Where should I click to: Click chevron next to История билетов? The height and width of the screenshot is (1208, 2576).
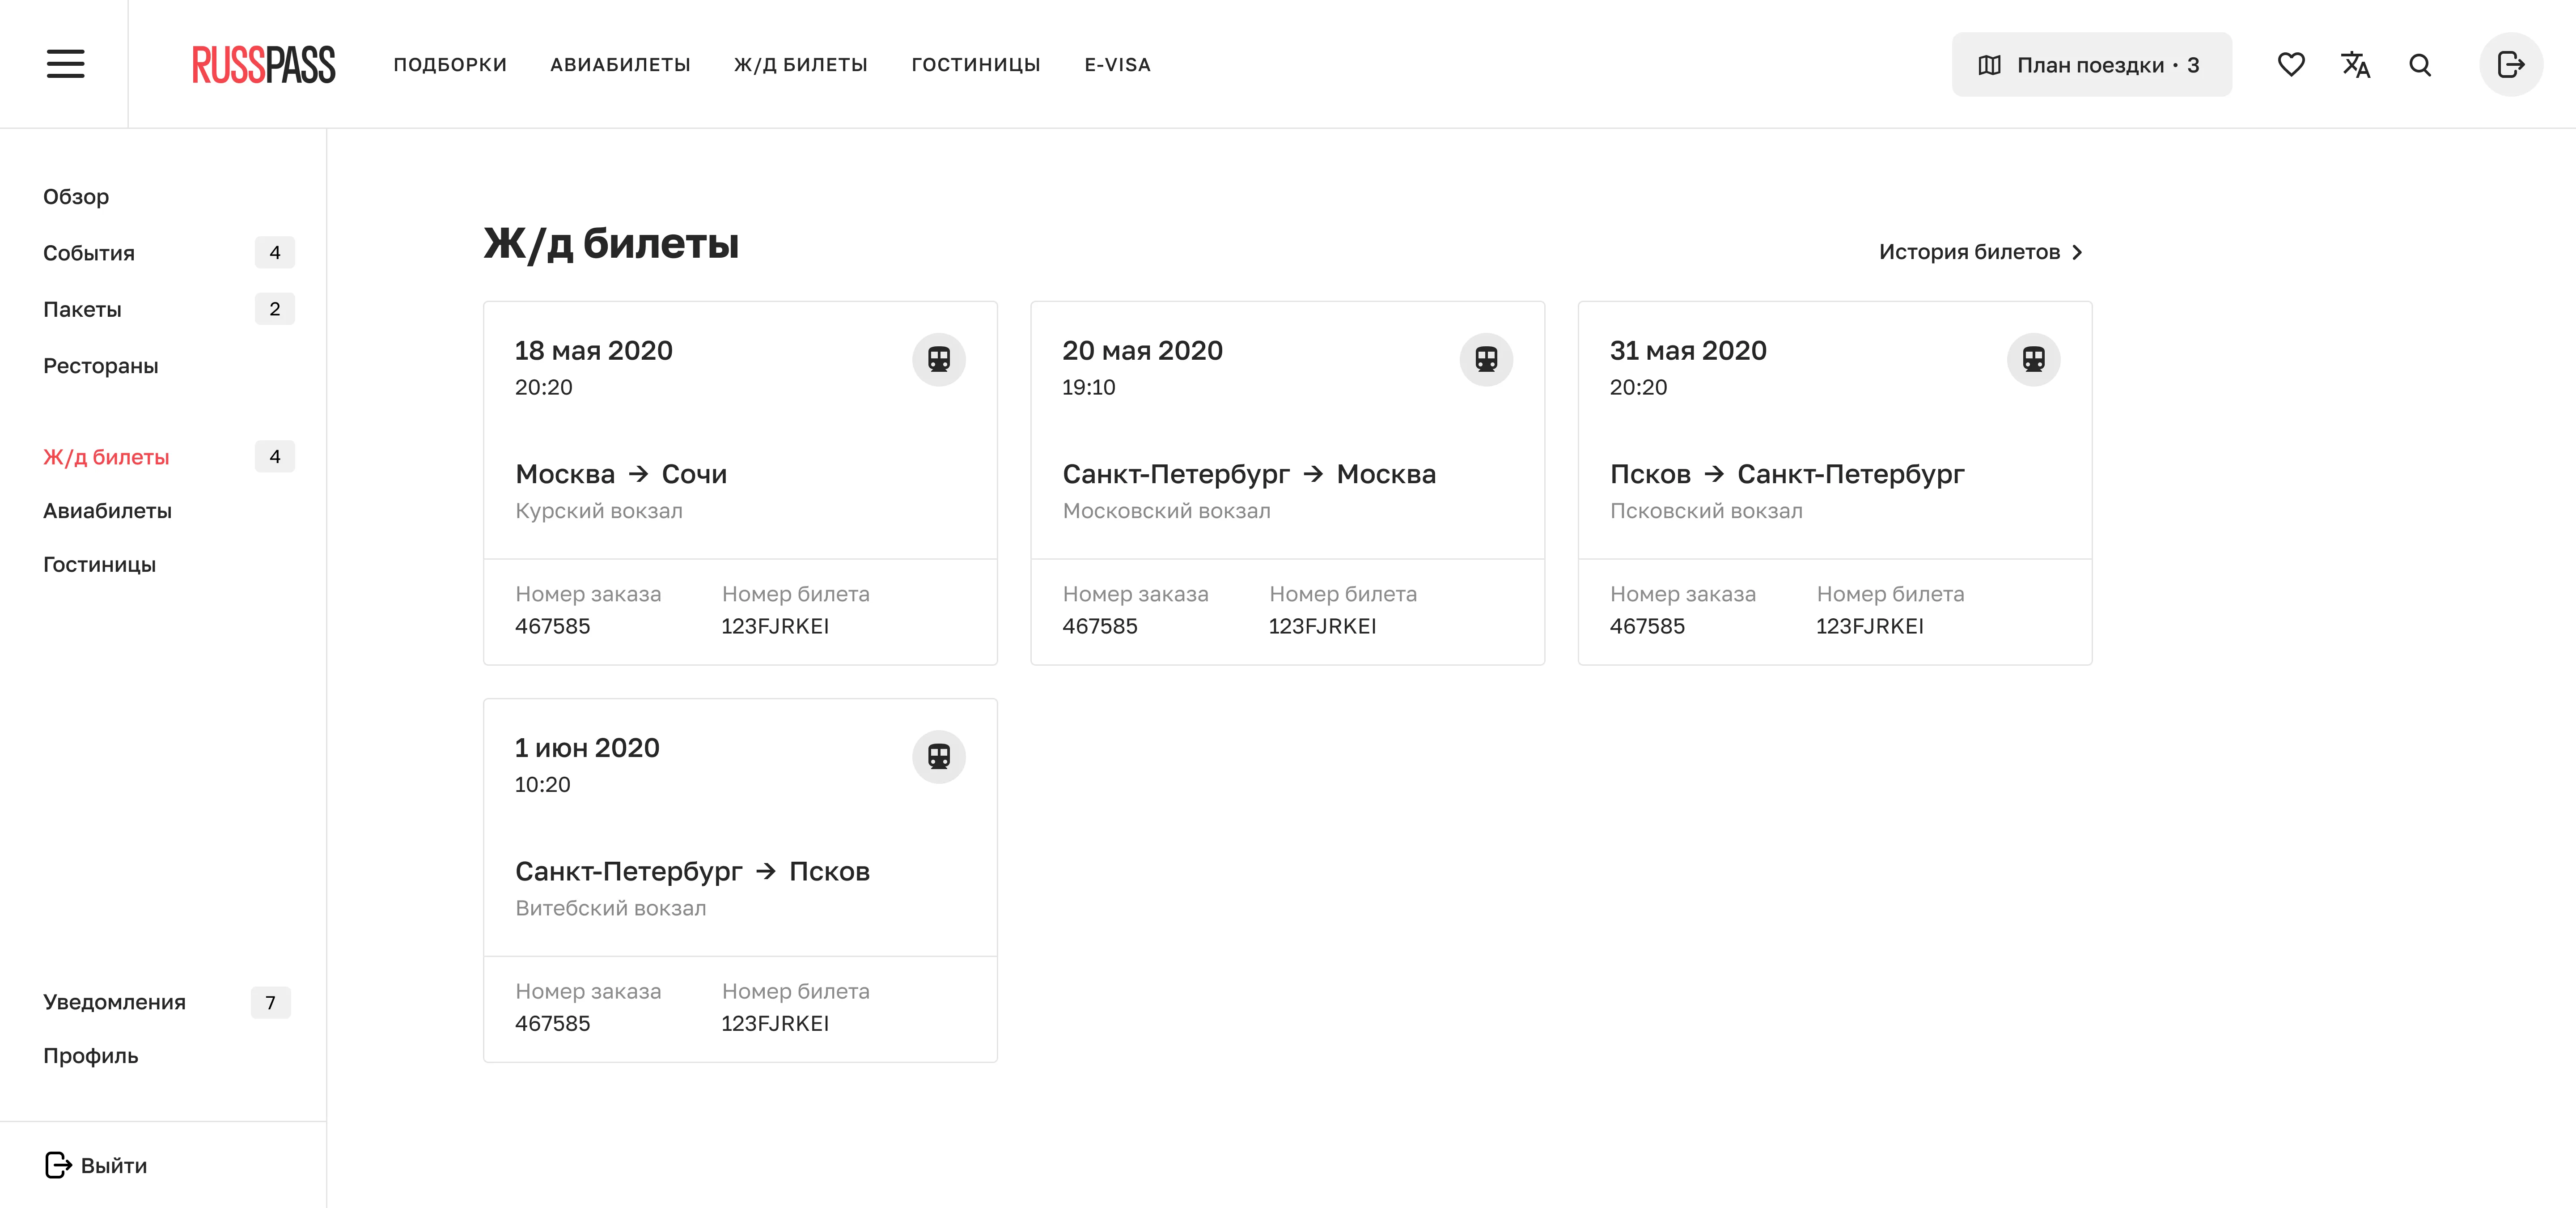point(2078,252)
